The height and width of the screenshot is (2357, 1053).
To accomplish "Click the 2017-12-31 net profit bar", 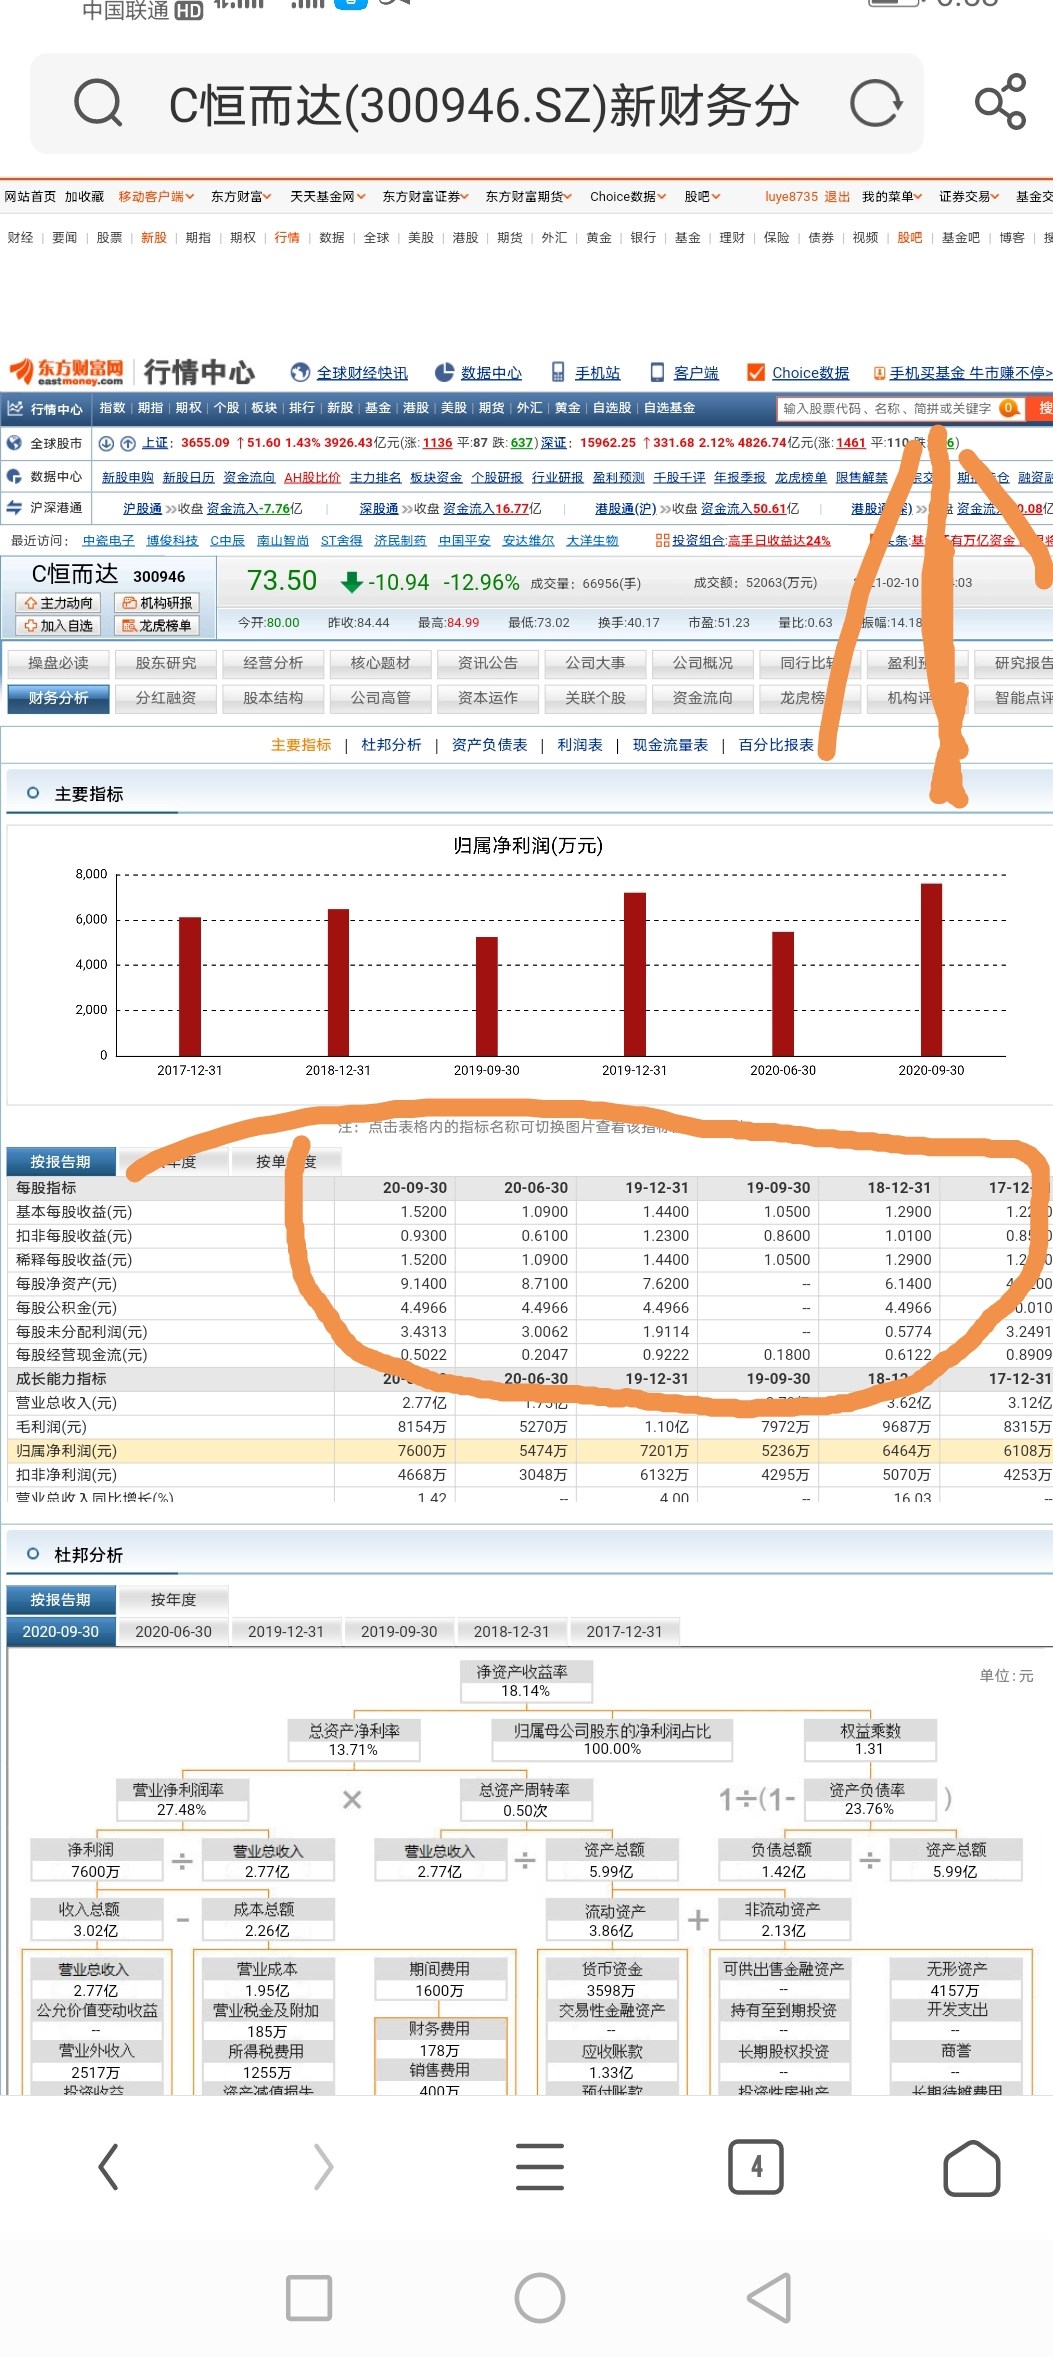I will (190, 986).
